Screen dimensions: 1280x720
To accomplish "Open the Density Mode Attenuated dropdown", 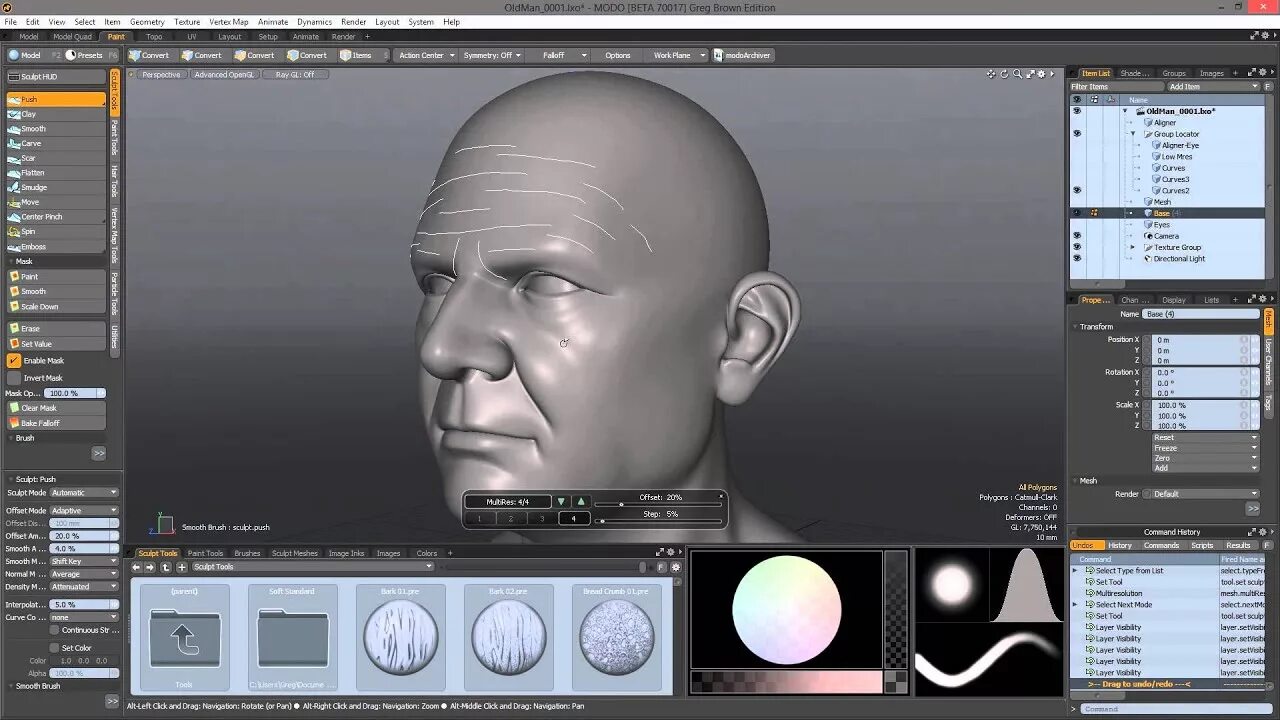I will coord(85,587).
